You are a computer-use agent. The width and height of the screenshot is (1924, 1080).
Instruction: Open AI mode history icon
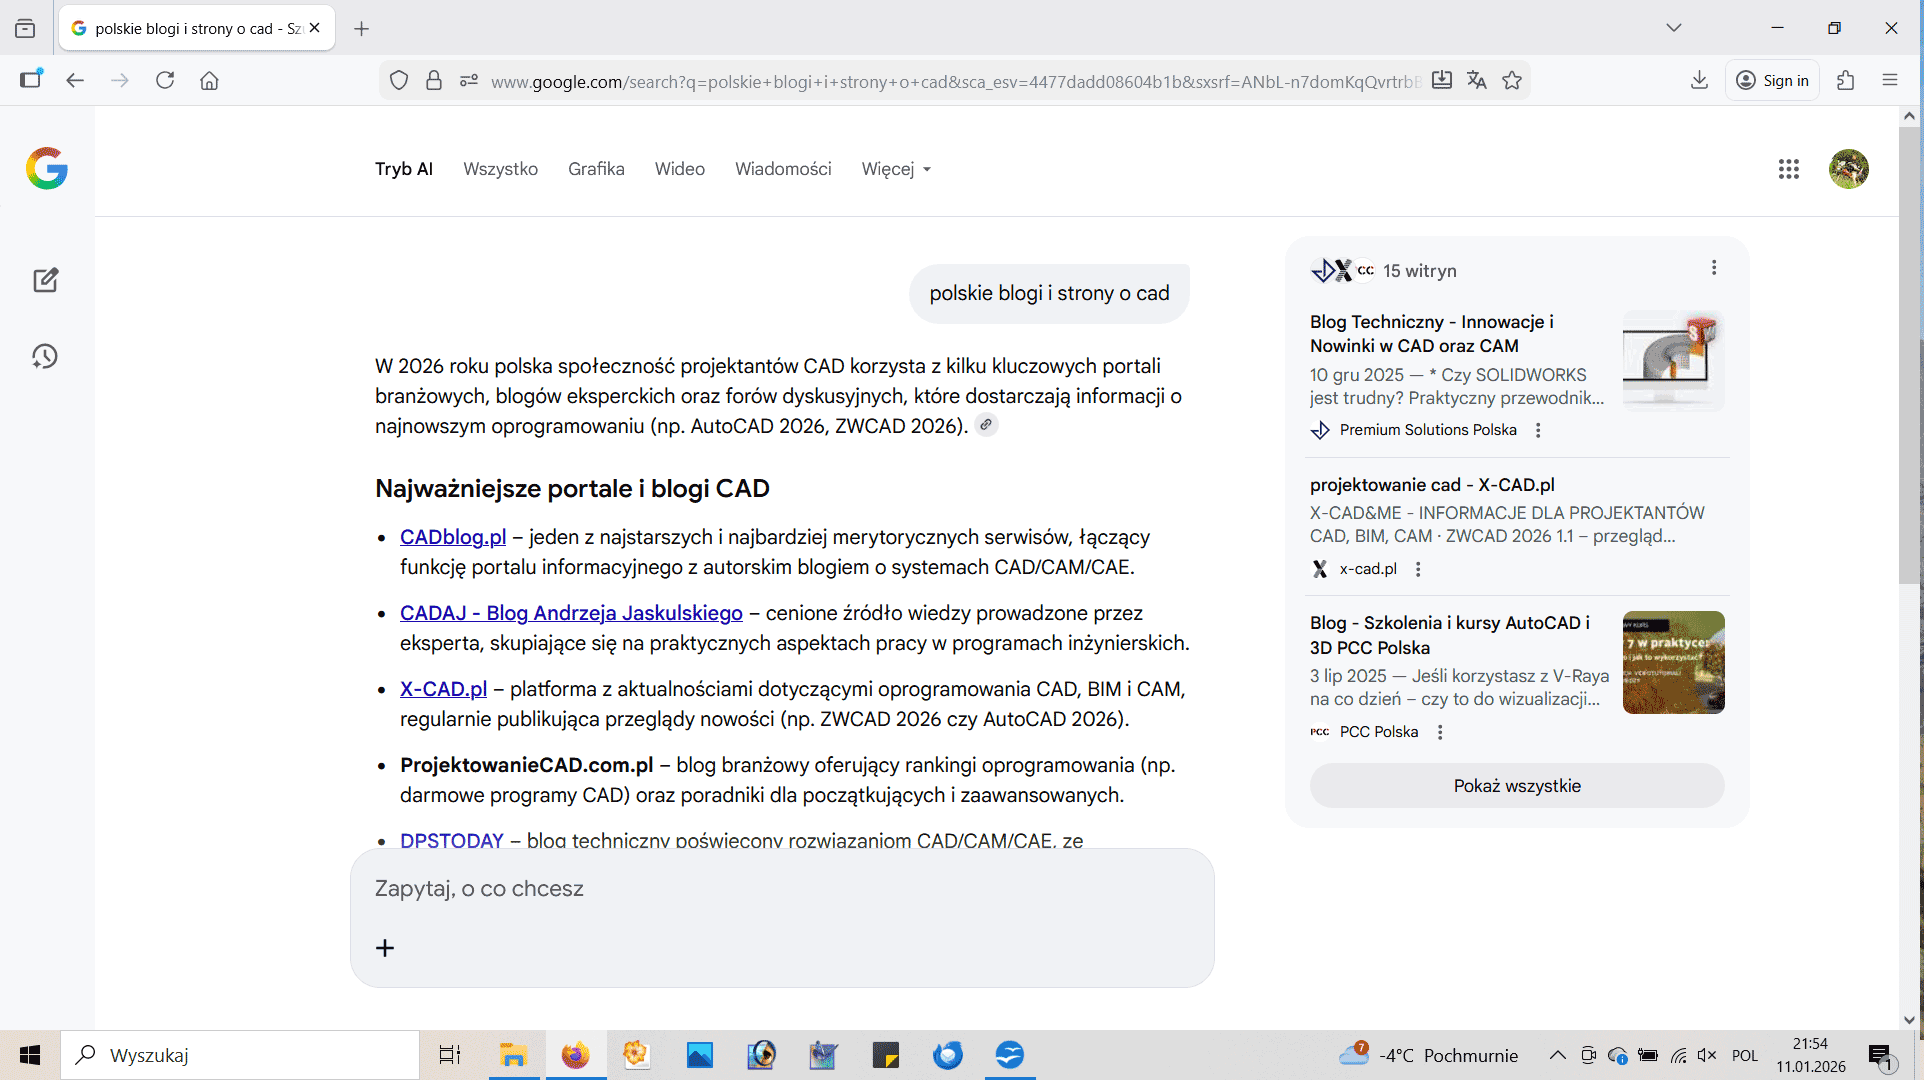click(x=45, y=357)
